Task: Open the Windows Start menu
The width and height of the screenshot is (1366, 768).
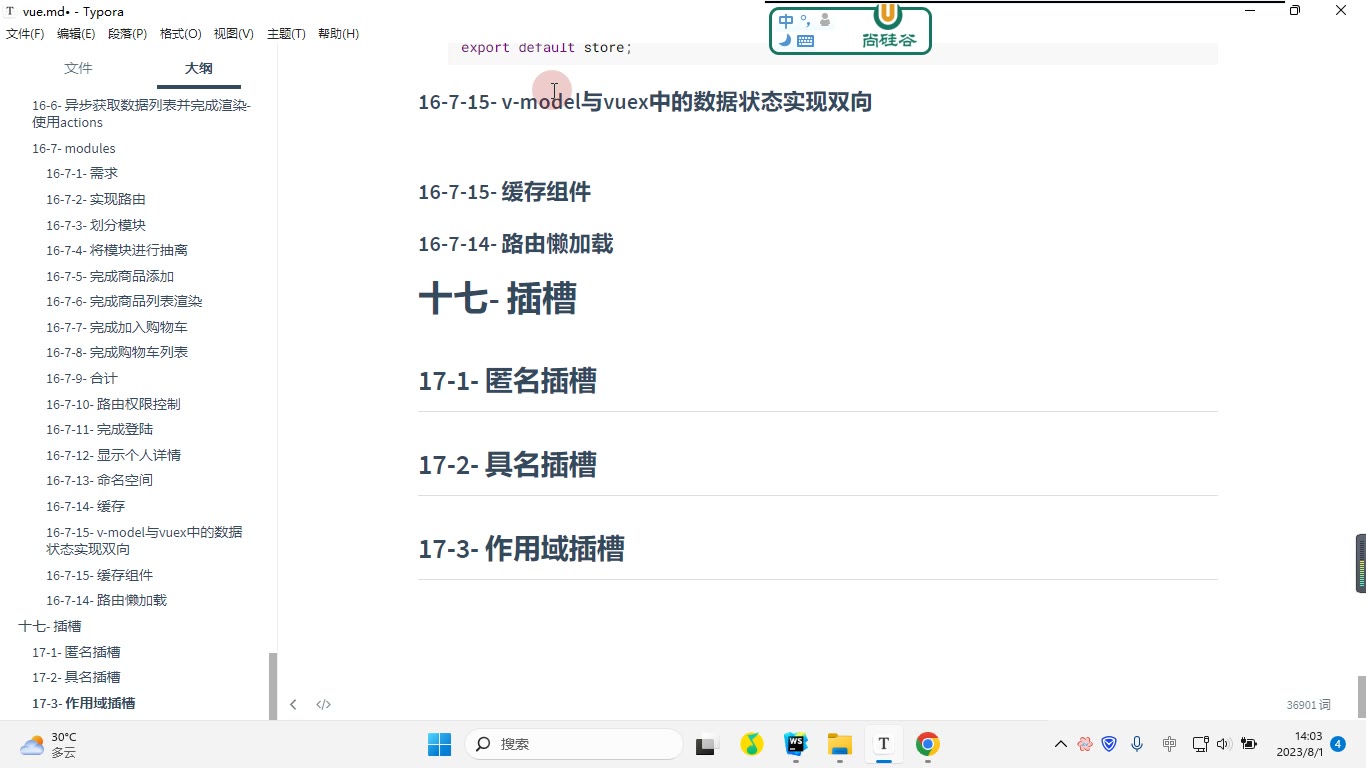Action: (x=439, y=744)
